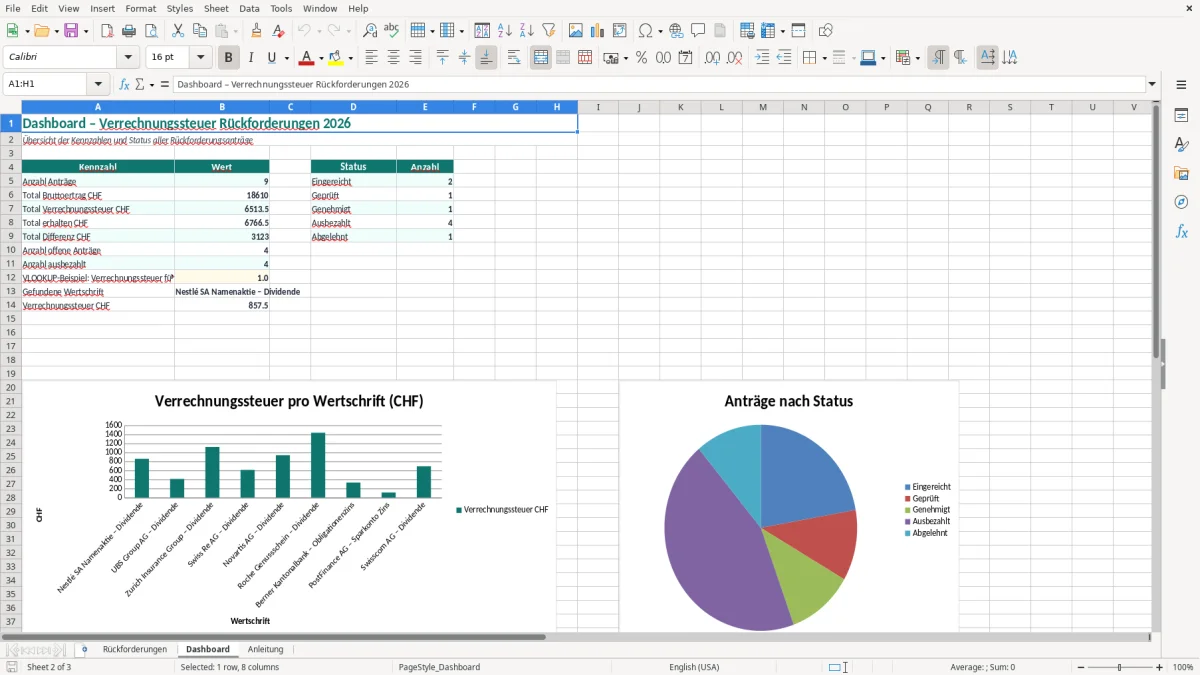This screenshot has width=1200, height=675.
Task: Click the PageStyle_Dashboard status bar field
Action: (x=439, y=667)
